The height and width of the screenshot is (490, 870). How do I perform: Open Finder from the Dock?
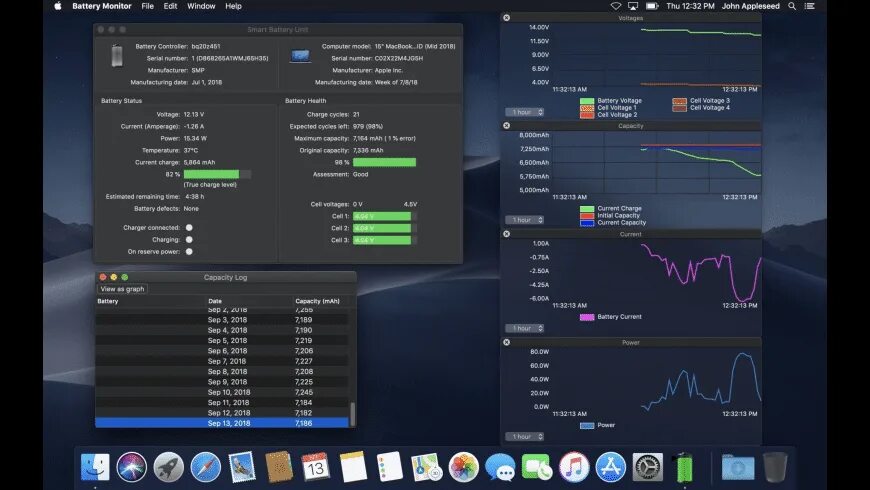point(95,467)
